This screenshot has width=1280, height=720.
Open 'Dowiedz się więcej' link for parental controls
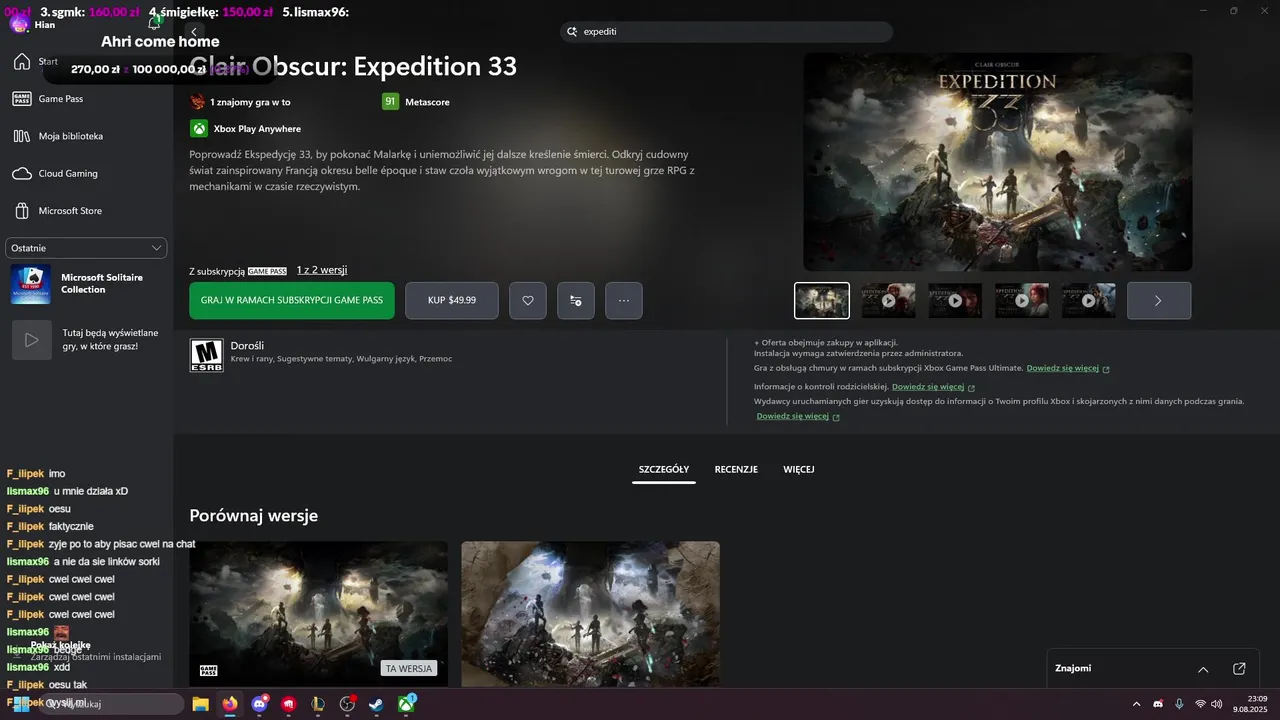tap(934, 387)
